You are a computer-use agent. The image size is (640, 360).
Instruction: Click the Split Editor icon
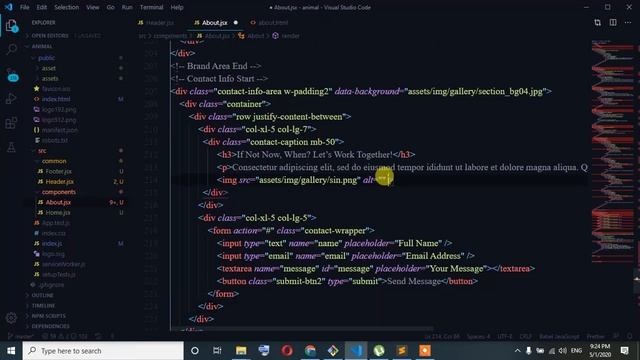click(613, 22)
